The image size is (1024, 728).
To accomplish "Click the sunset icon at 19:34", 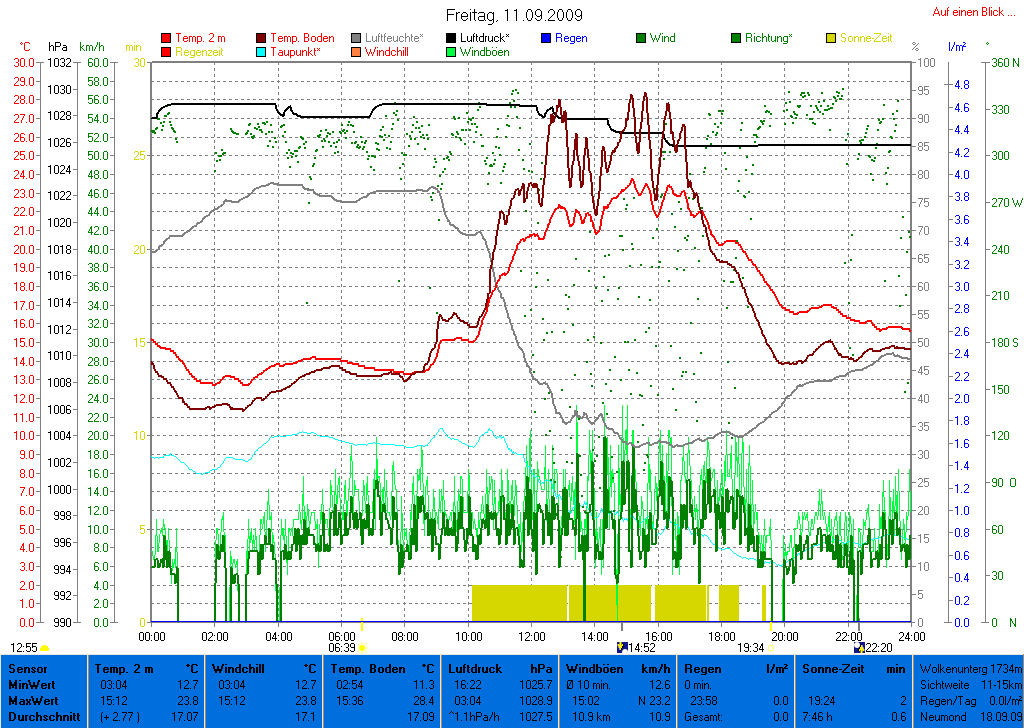I will pos(770,648).
